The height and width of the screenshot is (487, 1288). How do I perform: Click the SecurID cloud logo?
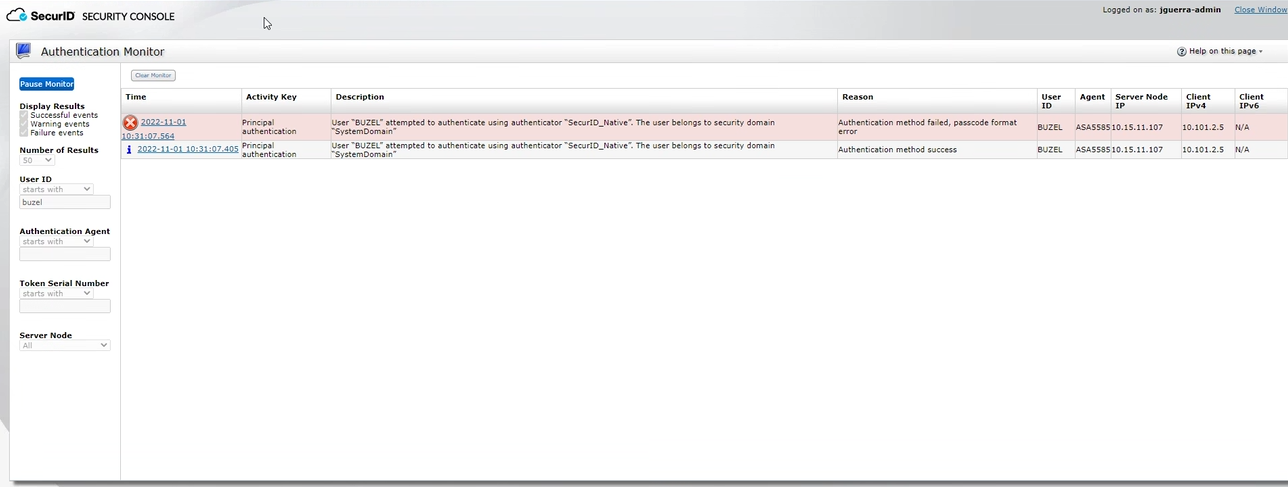[x=15, y=16]
